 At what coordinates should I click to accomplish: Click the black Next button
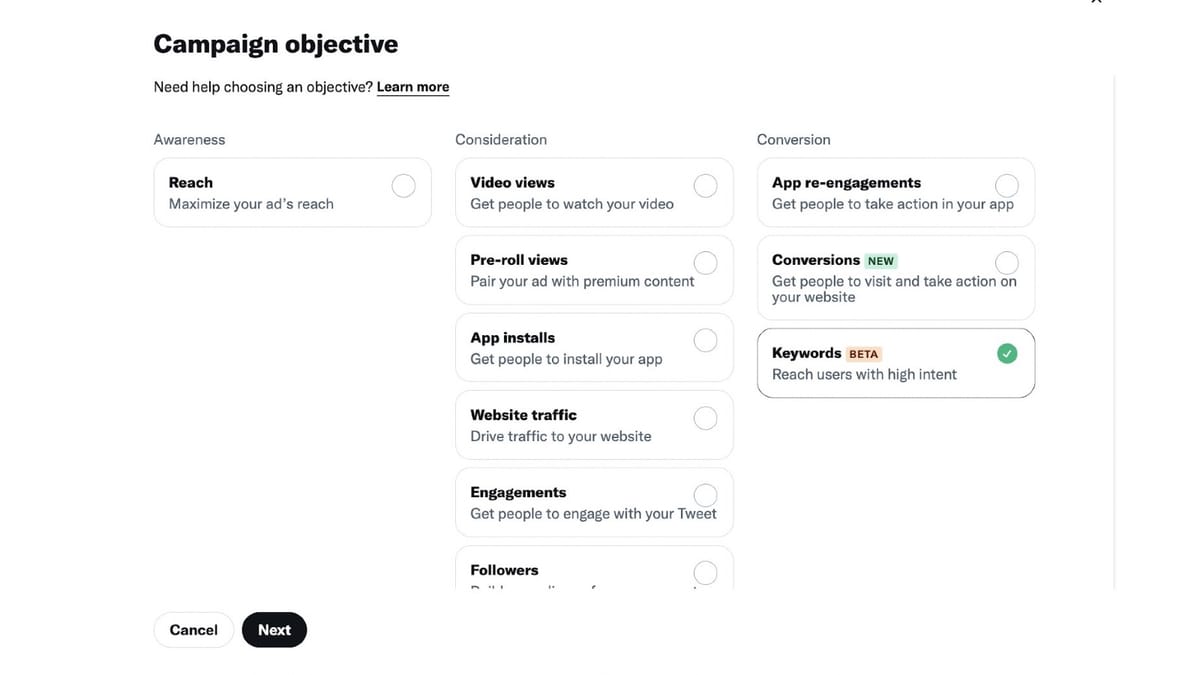pos(274,630)
